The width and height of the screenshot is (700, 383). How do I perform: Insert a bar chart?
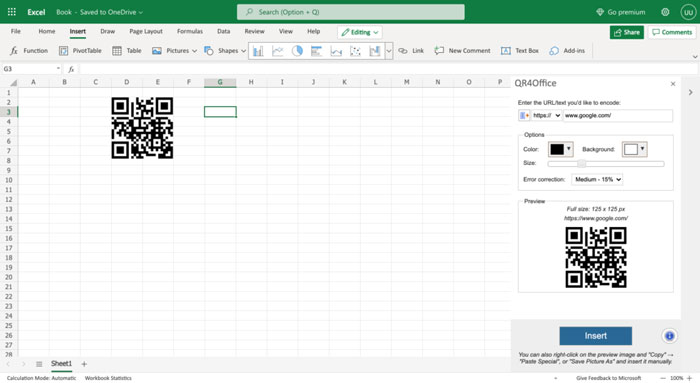317,51
